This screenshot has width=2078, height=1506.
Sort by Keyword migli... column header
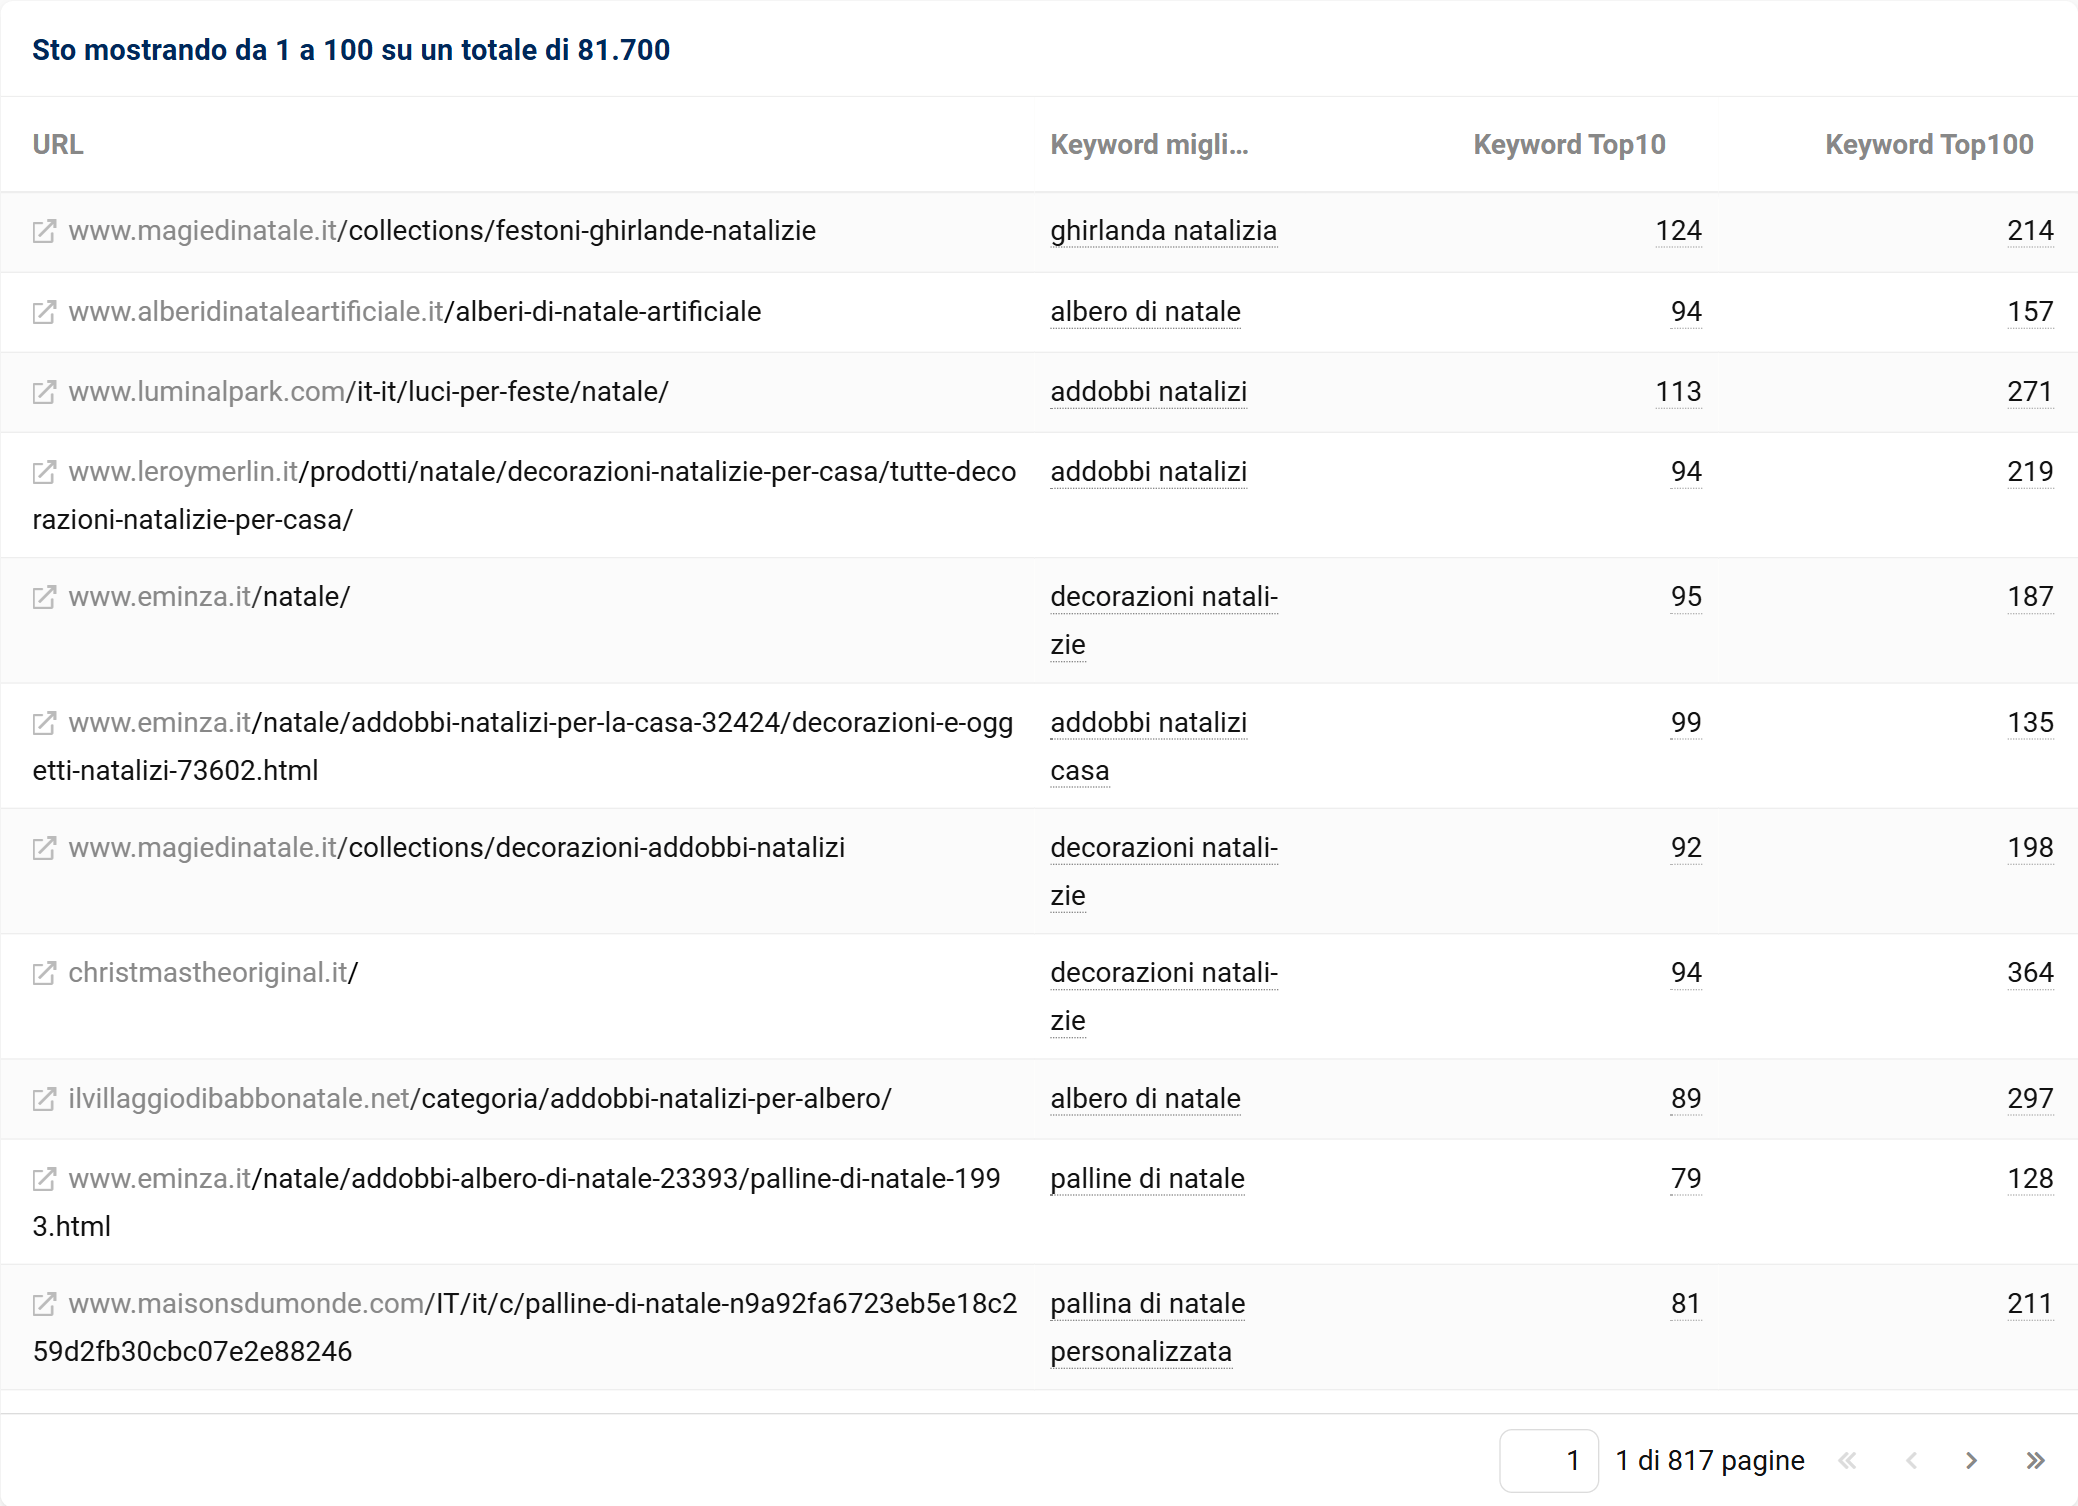[1149, 145]
